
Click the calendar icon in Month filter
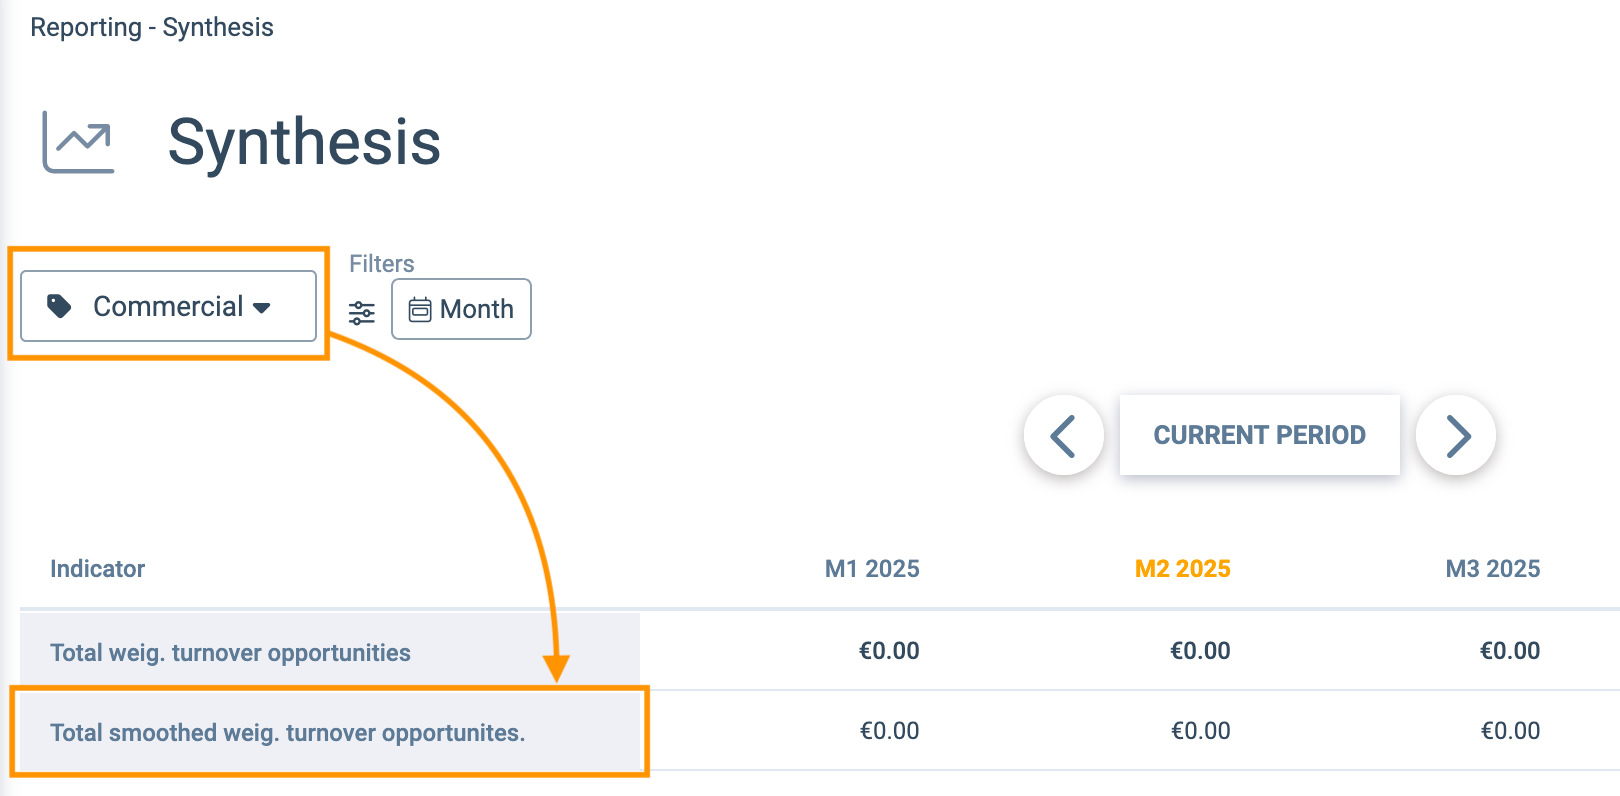point(420,310)
